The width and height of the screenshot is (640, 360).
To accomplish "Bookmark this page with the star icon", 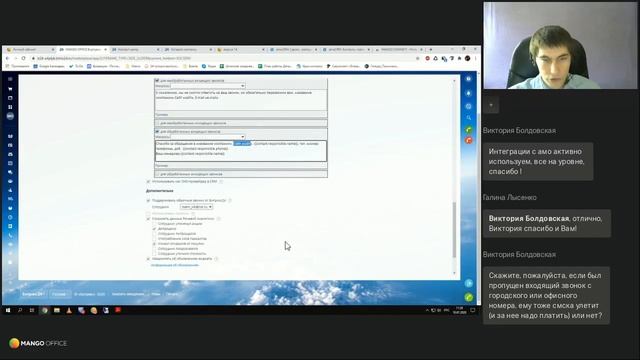I will pos(418,58).
